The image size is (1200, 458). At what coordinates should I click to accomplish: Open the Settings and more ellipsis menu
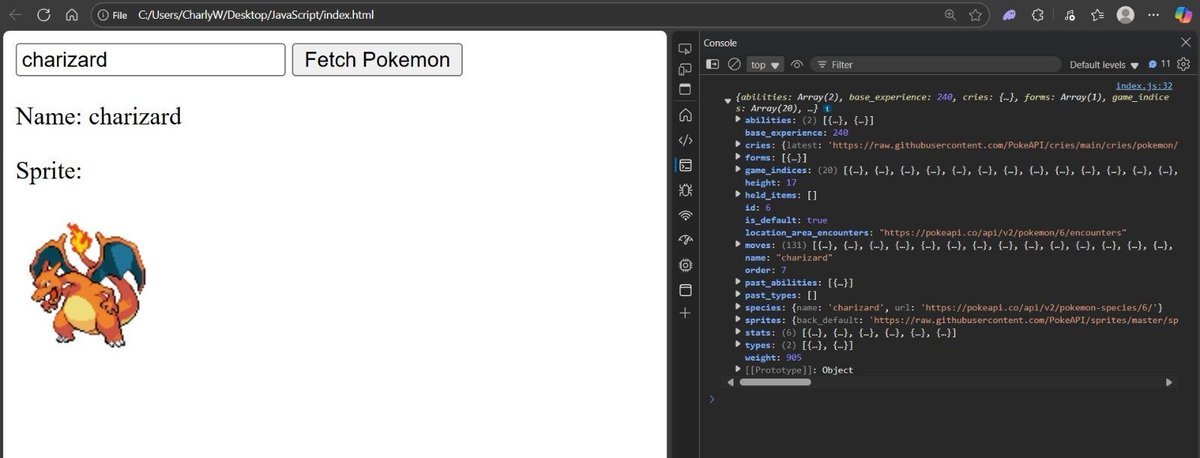1154,15
